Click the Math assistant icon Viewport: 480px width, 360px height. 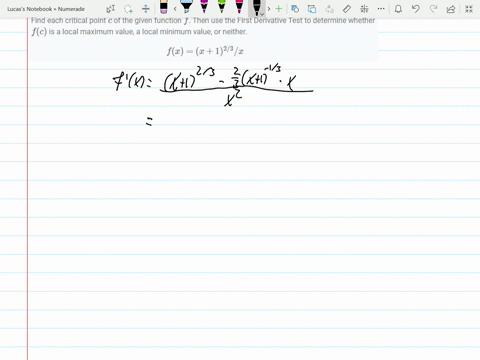[364, 9]
